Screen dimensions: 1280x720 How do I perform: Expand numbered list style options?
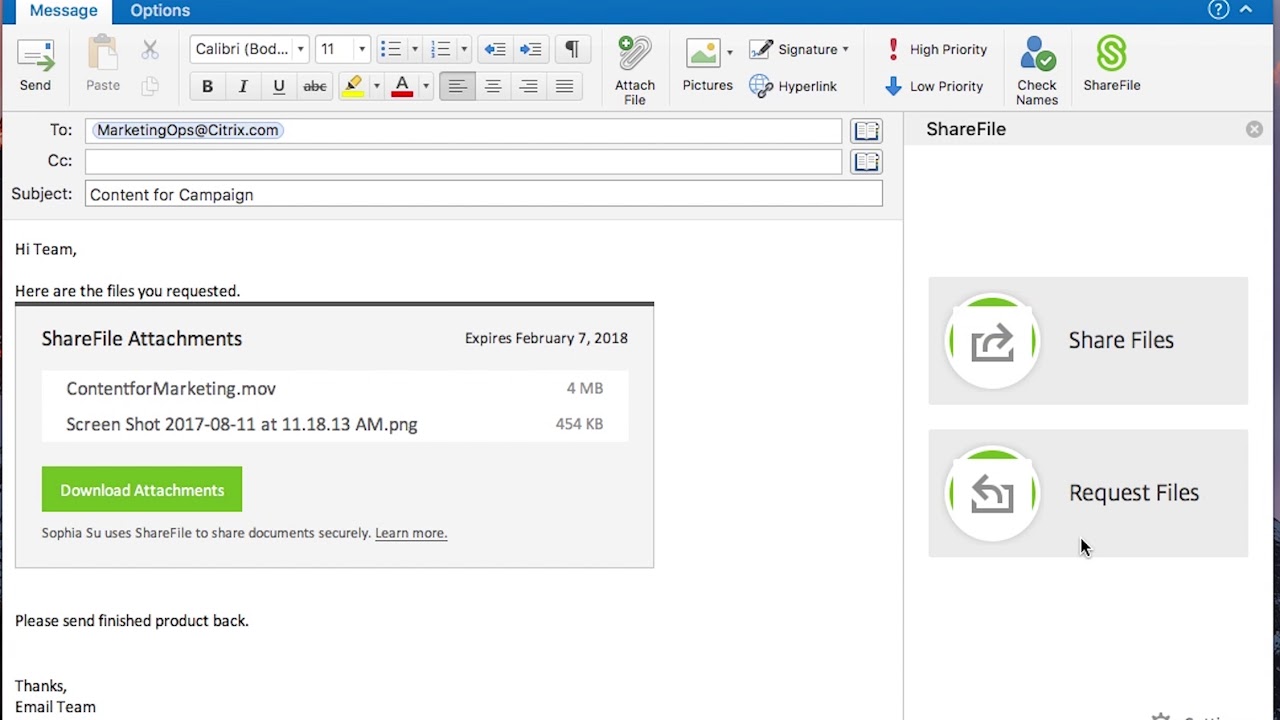tap(463, 49)
